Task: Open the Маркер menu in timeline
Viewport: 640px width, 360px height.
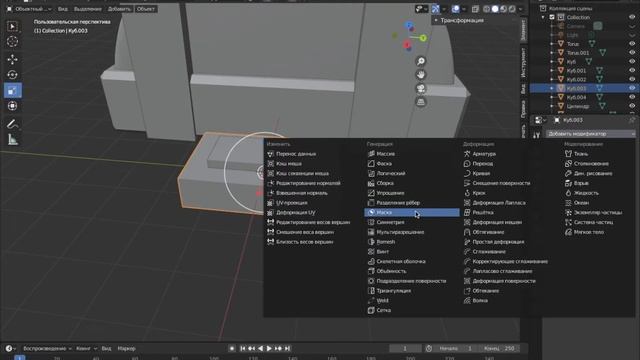Action: (x=127, y=349)
